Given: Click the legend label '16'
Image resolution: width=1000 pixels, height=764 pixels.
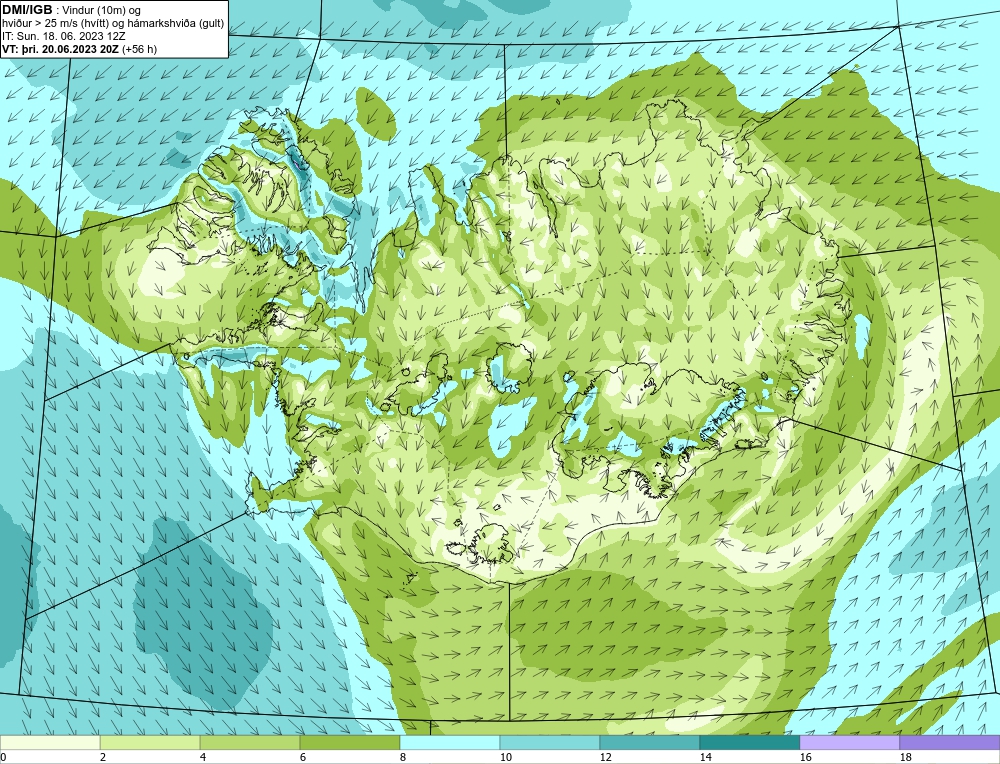Looking at the screenshot, I should (x=805, y=757).
